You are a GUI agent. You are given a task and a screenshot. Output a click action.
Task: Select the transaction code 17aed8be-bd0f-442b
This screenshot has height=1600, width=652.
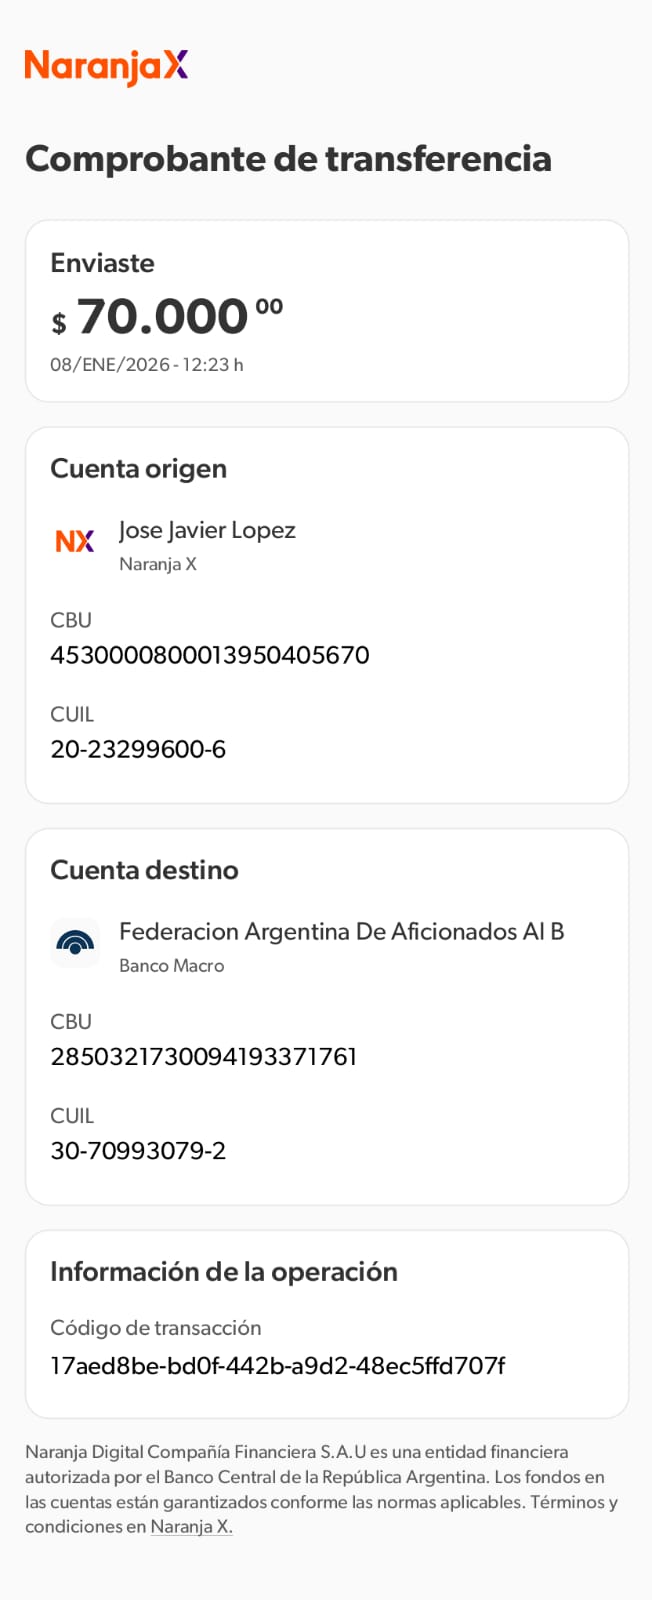click(278, 1366)
